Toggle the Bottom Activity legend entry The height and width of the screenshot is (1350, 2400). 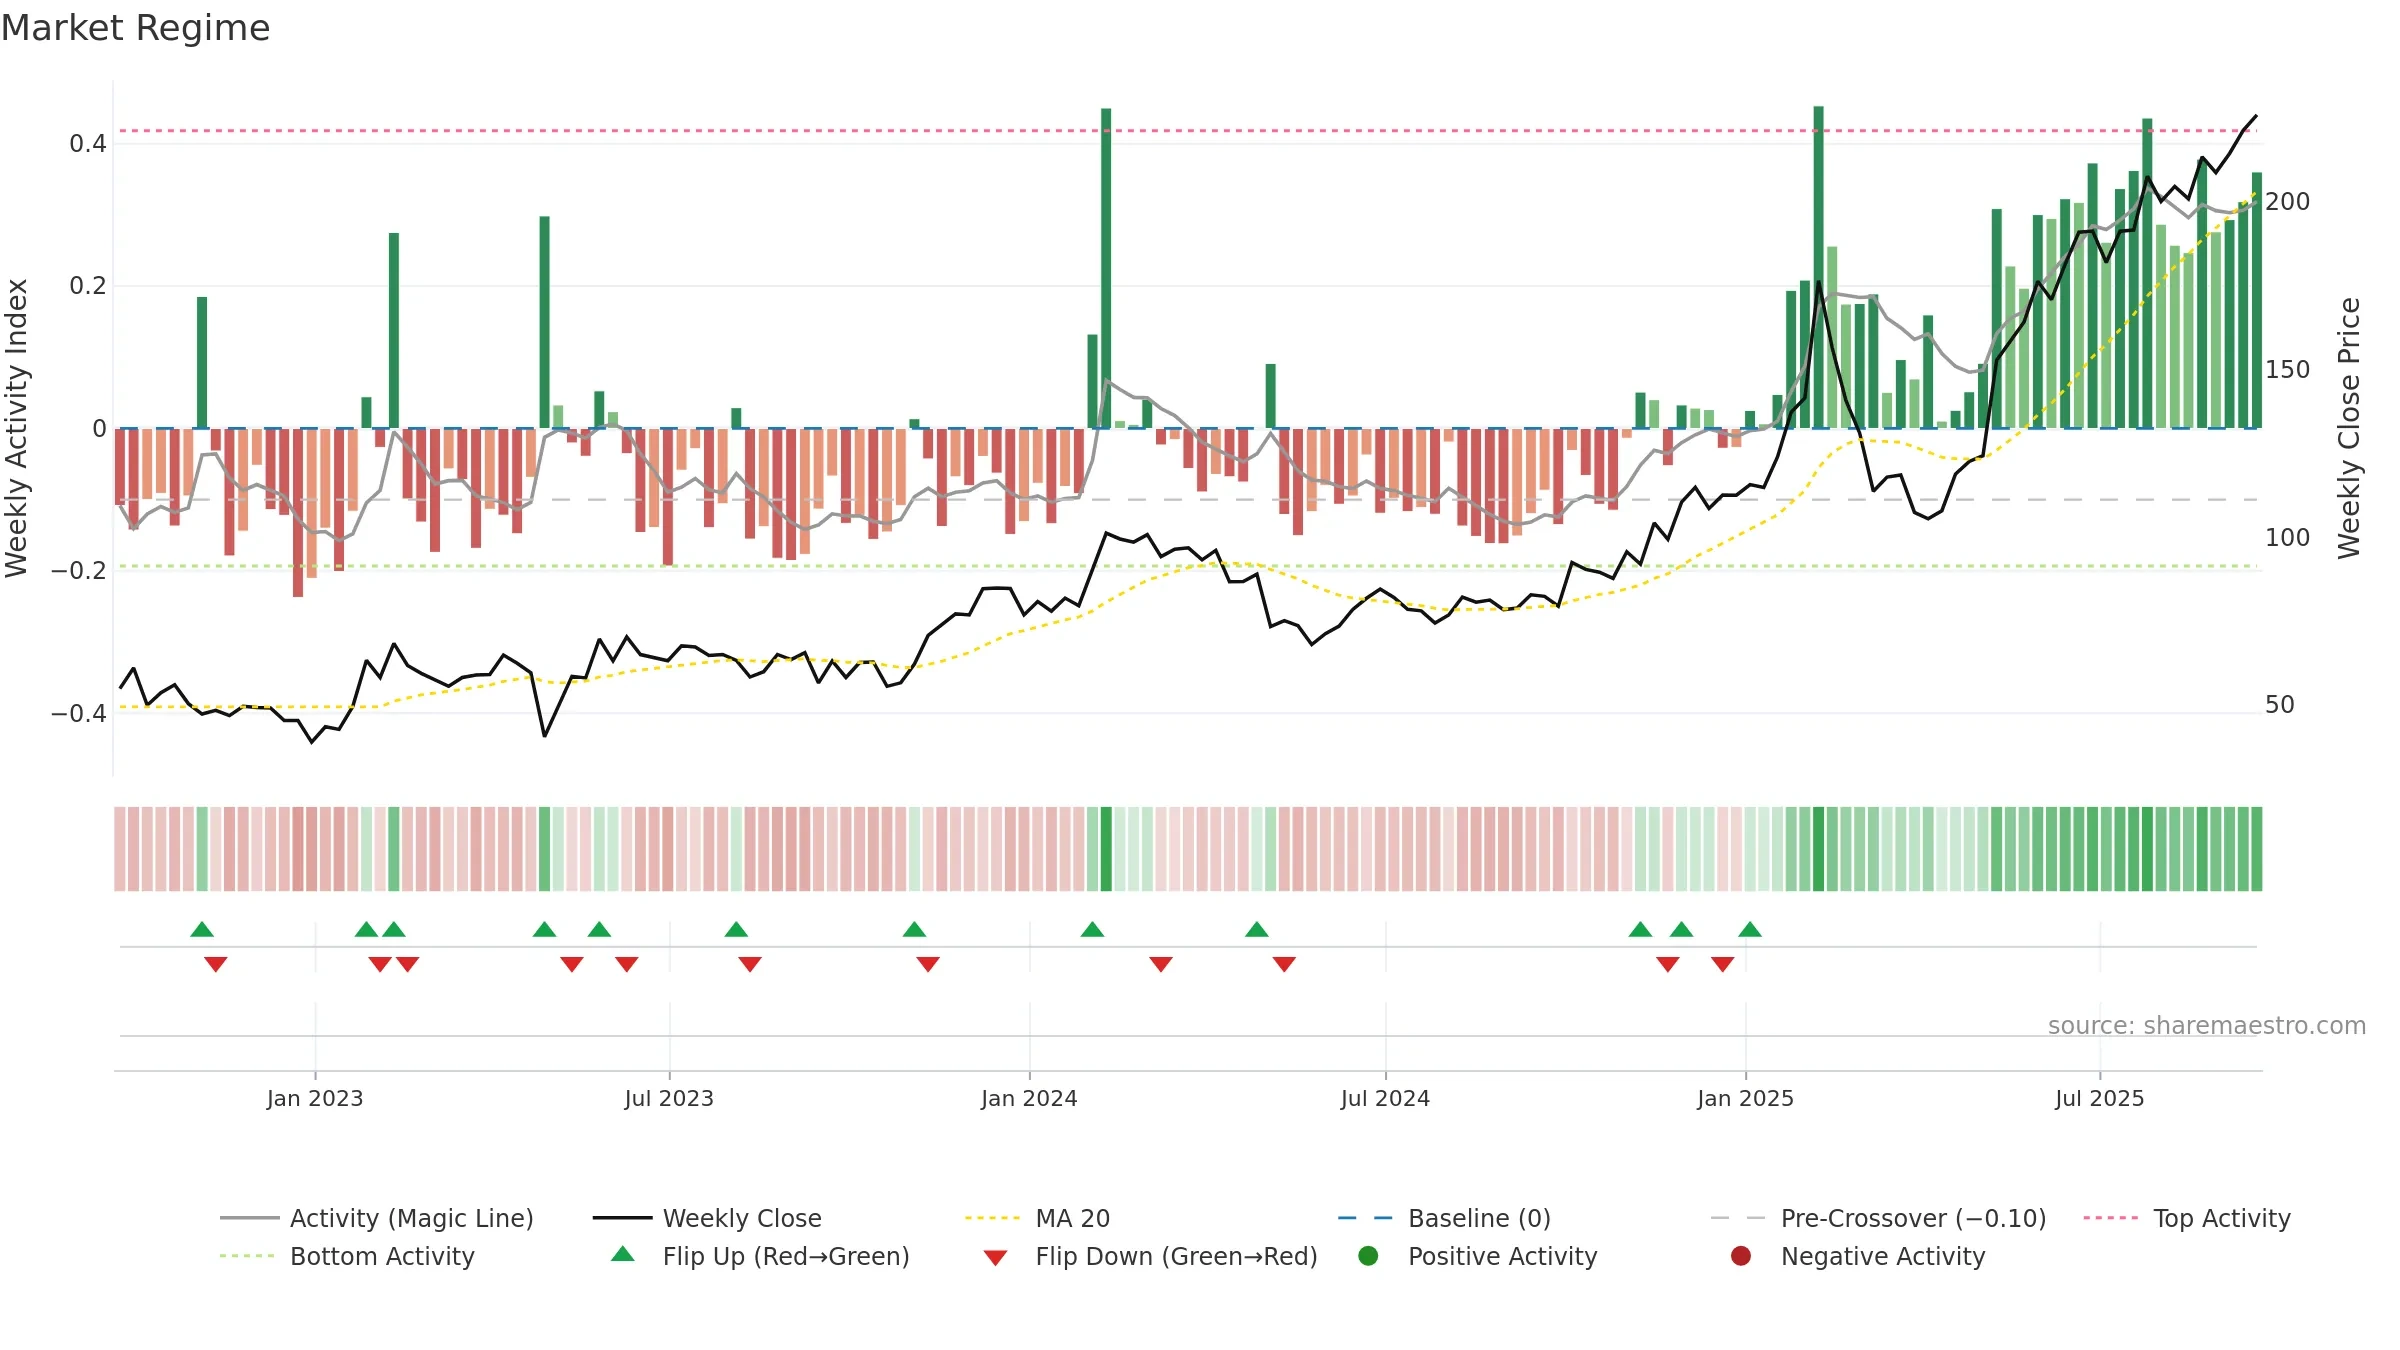[x=347, y=1256]
